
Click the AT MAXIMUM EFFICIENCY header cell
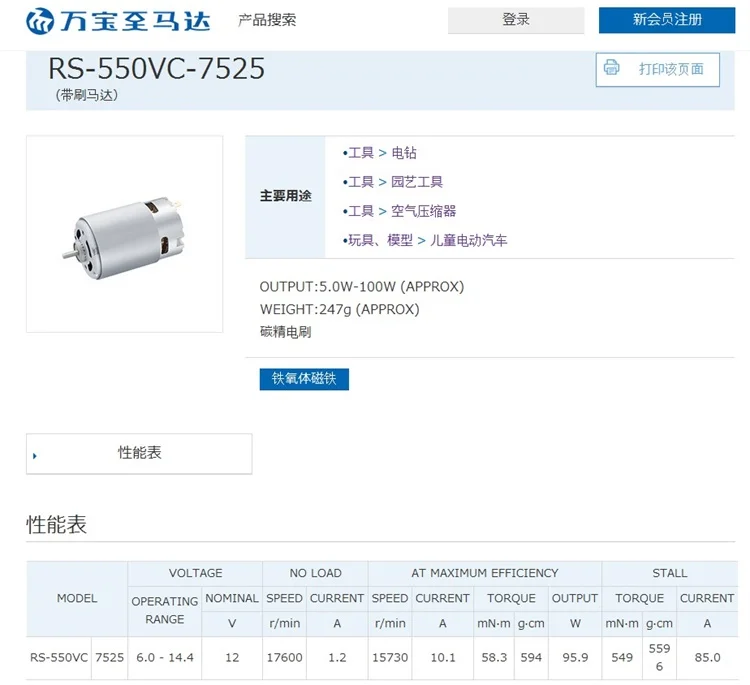click(x=485, y=573)
